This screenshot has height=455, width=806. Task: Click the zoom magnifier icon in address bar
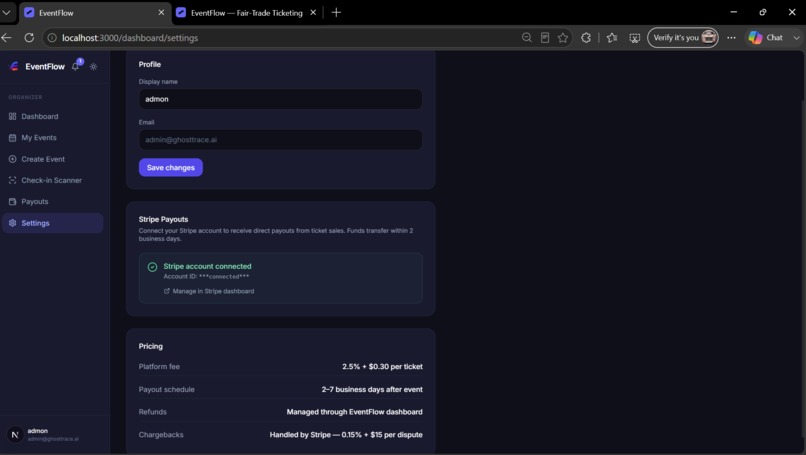click(527, 38)
